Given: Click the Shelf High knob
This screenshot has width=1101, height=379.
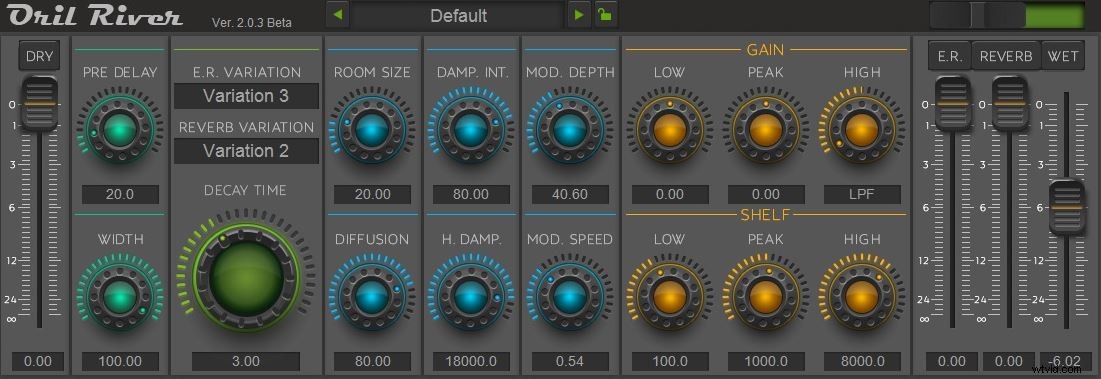Looking at the screenshot, I should [862, 298].
